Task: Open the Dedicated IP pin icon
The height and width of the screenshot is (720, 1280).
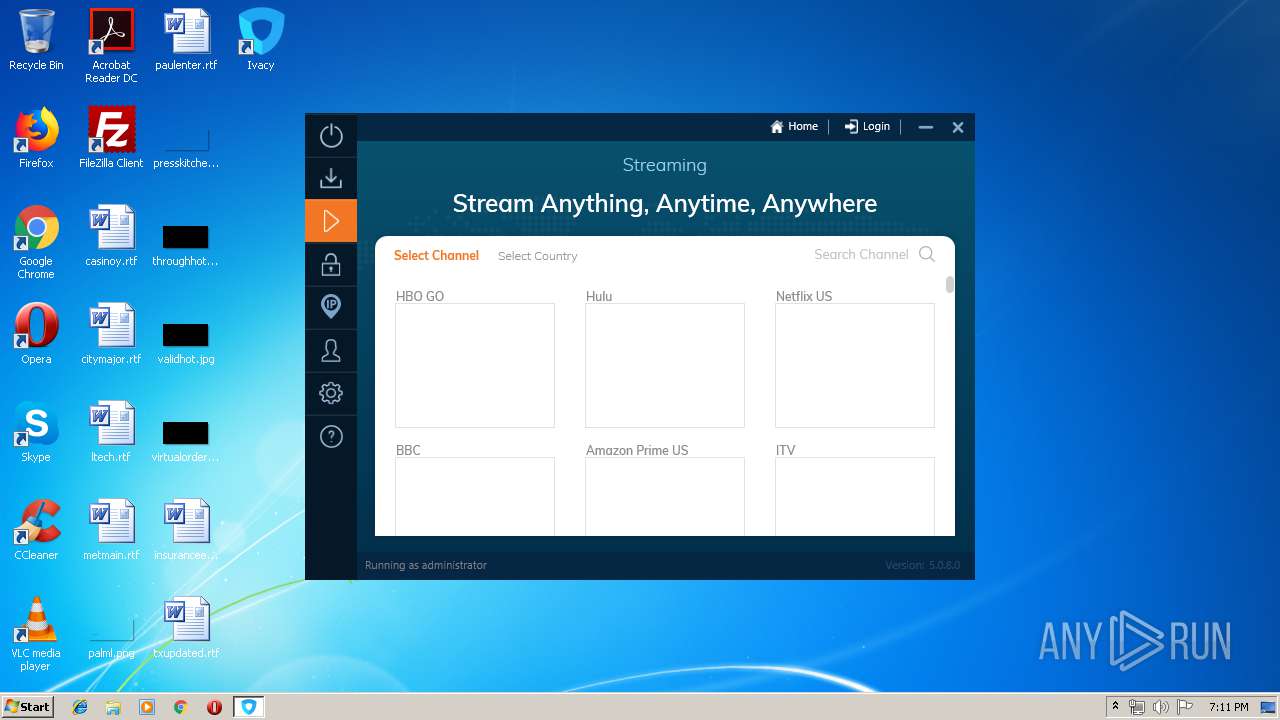Action: point(331,307)
